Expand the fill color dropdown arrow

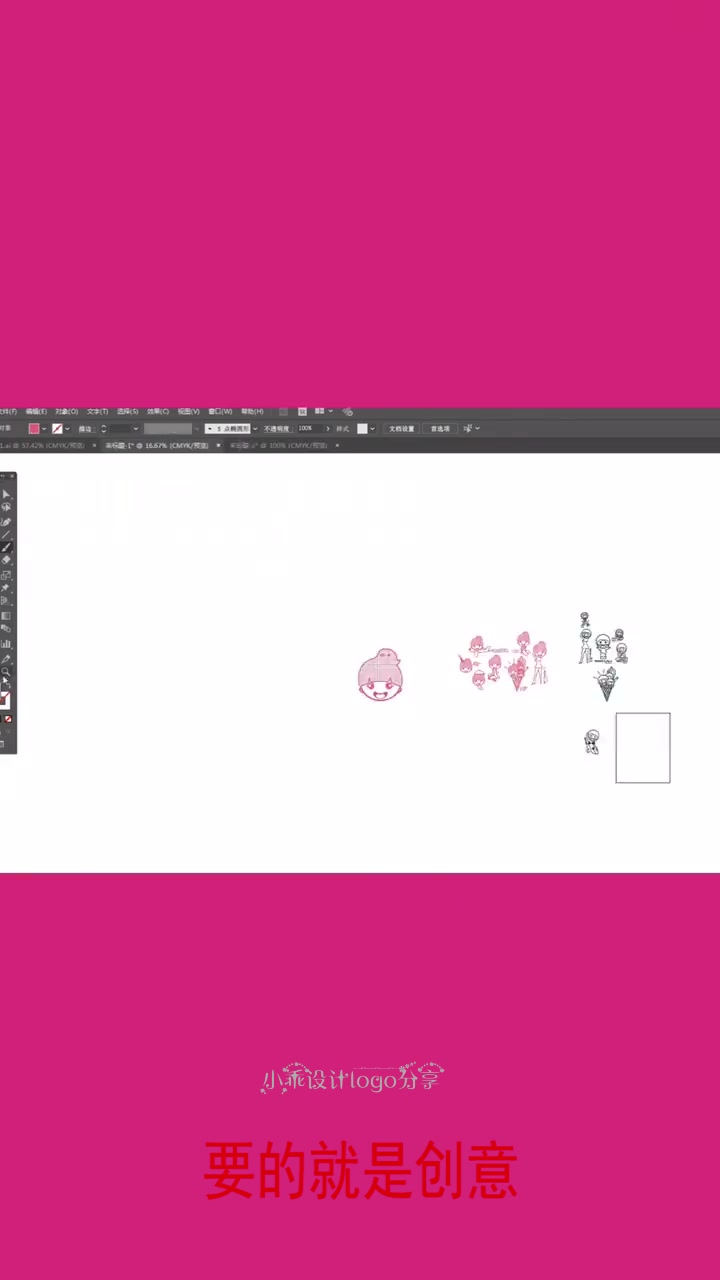[x=45, y=429]
